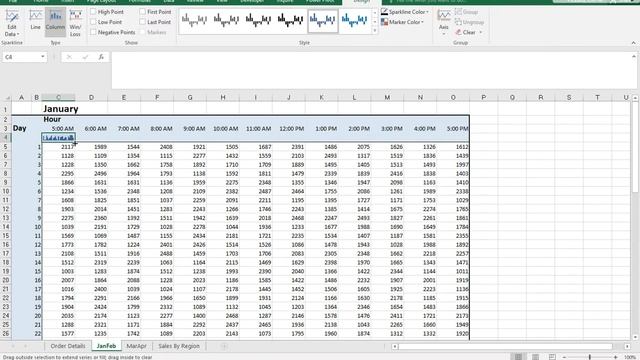Viewport: 640px width, 360px height.
Task: Switch sparkline type to Win/Loss
Action: point(75,23)
